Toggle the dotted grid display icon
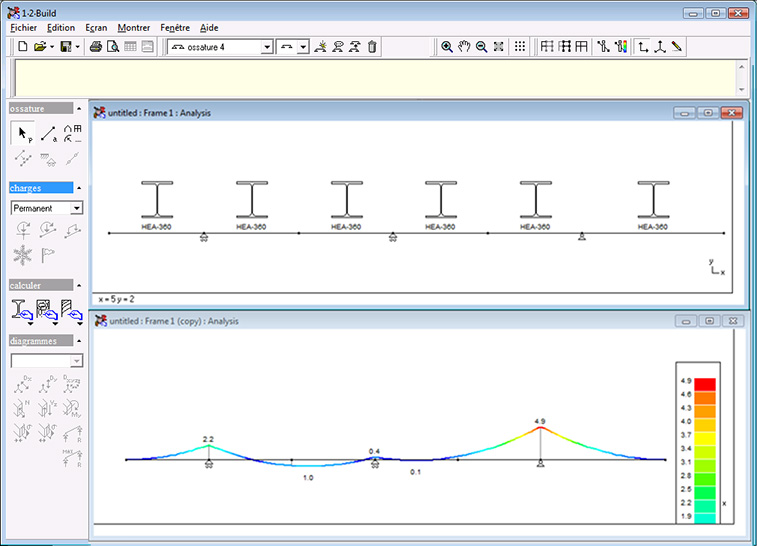757x546 pixels. pos(519,47)
